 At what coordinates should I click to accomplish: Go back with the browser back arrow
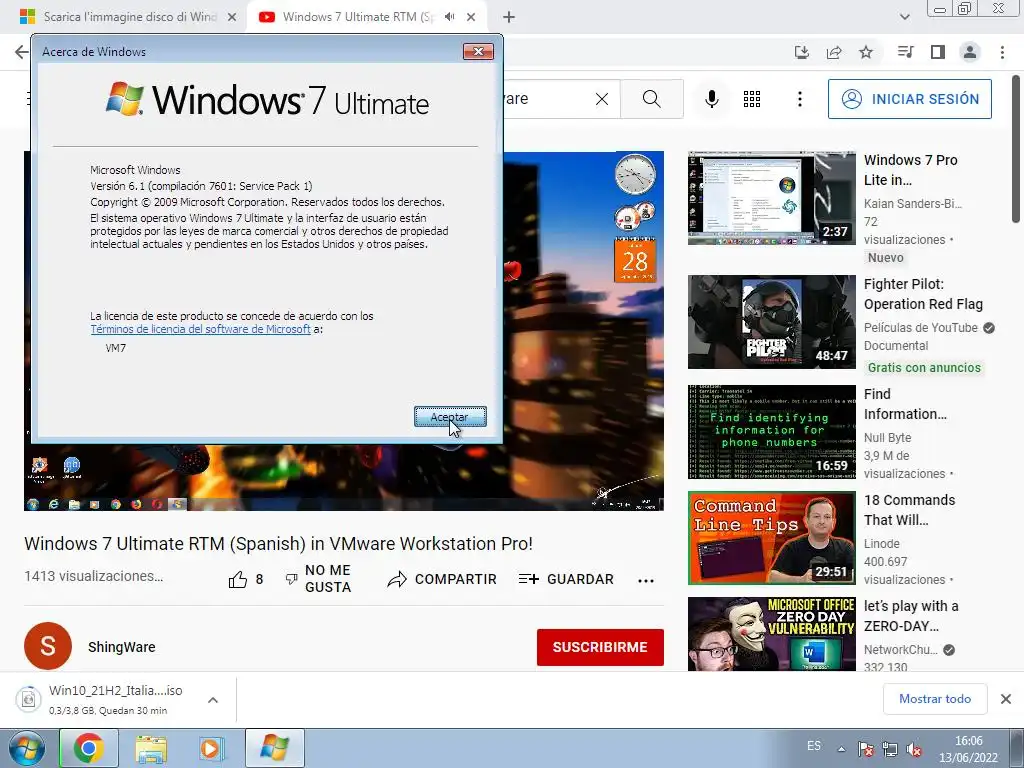[21, 52]
